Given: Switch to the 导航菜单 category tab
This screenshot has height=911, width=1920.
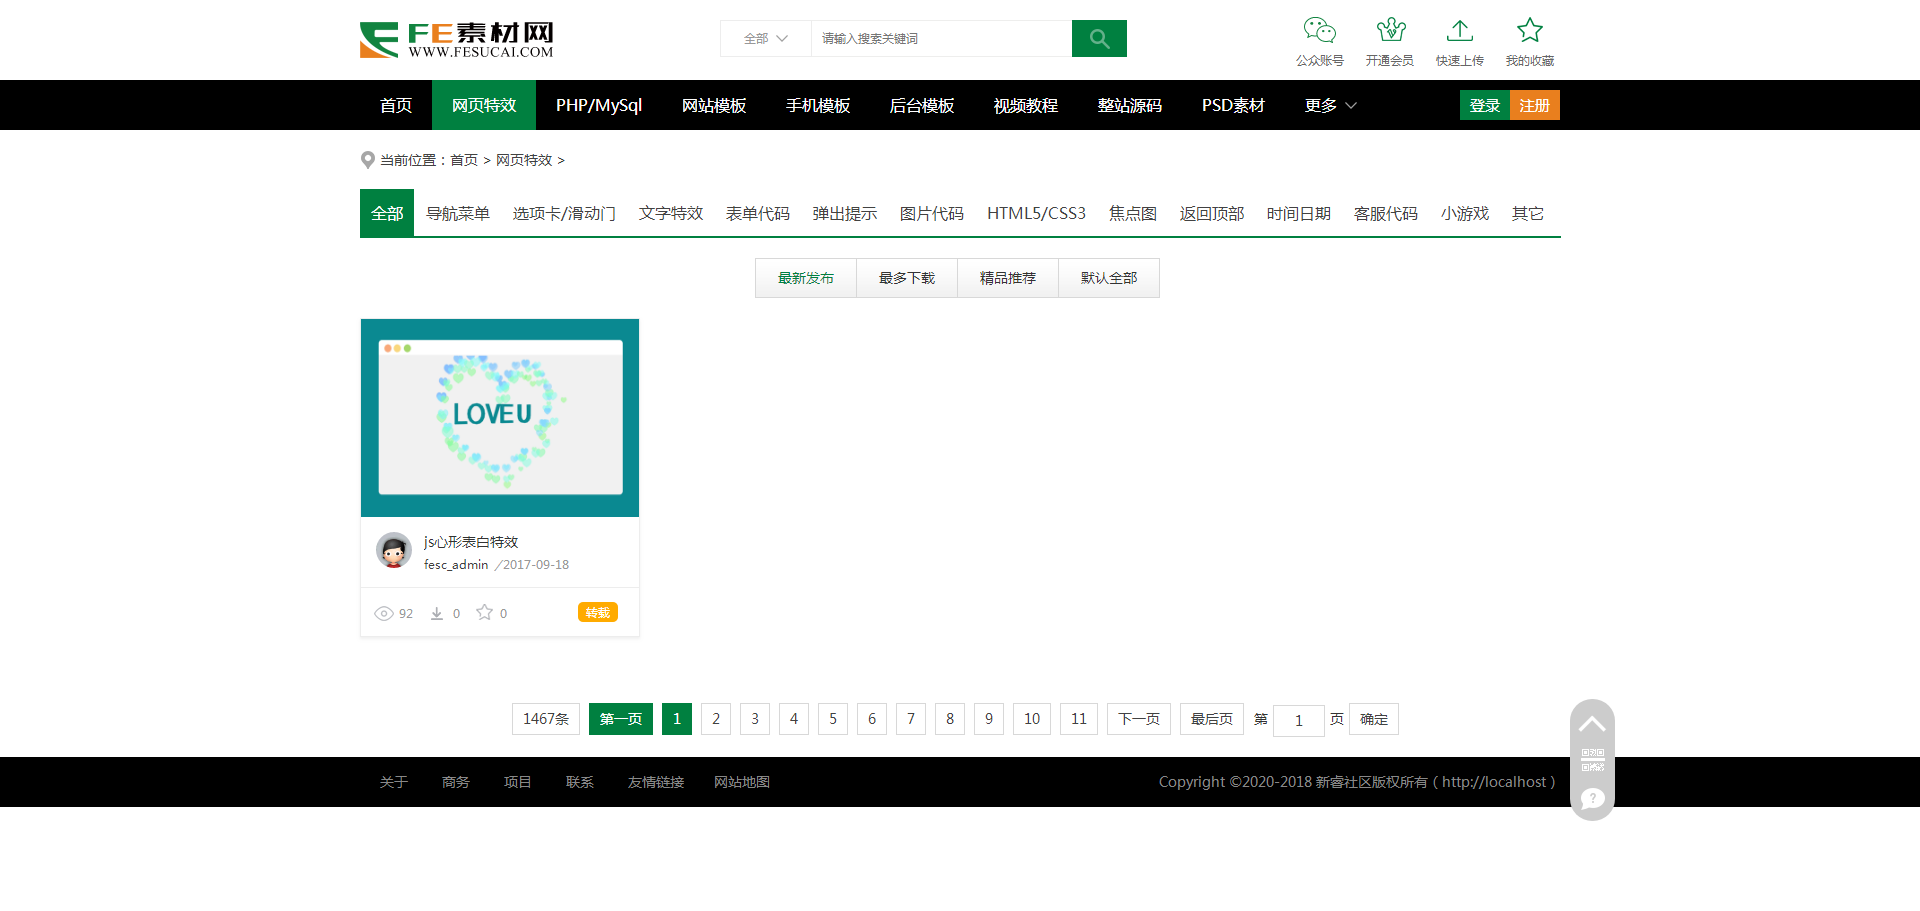Looking at the screenshot, I should click(x=458, y=213).
